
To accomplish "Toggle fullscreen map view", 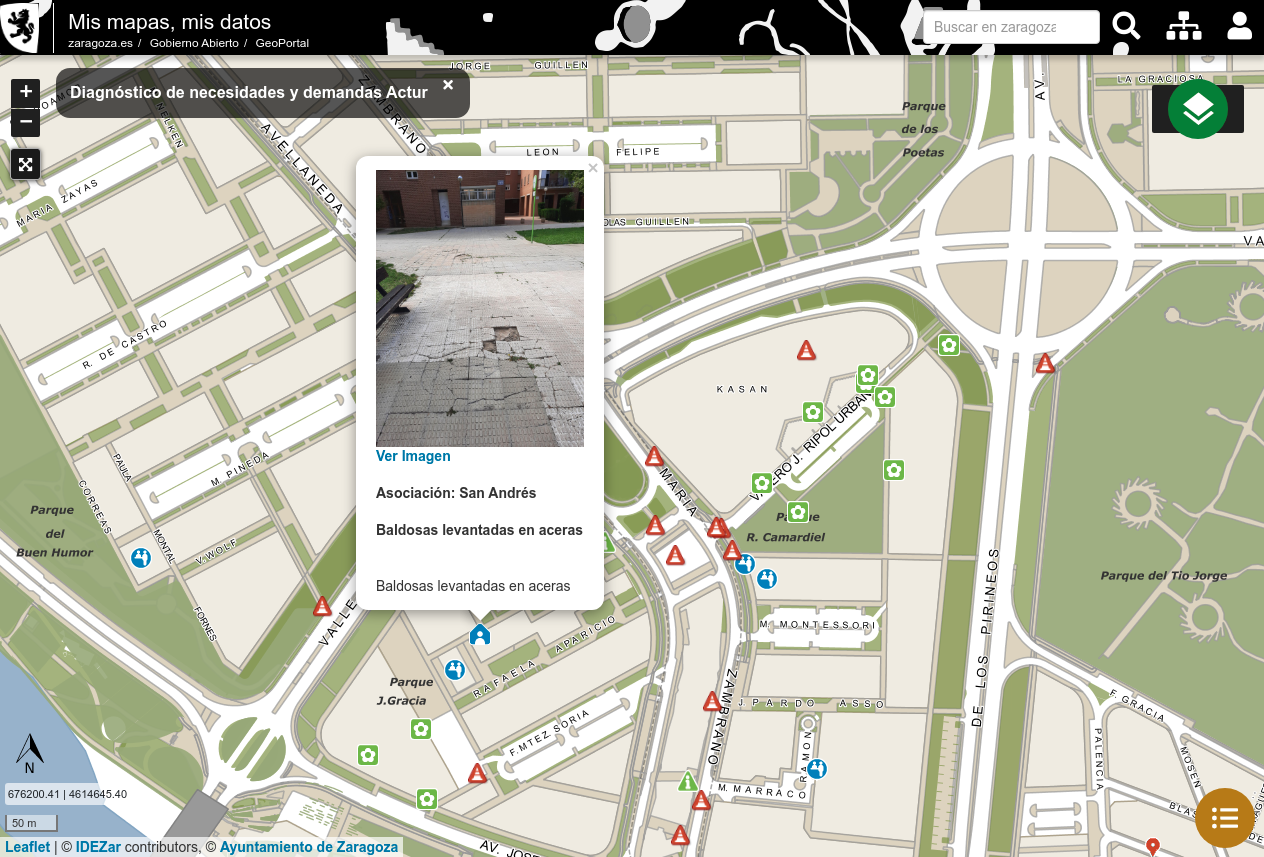I will 26,164.
